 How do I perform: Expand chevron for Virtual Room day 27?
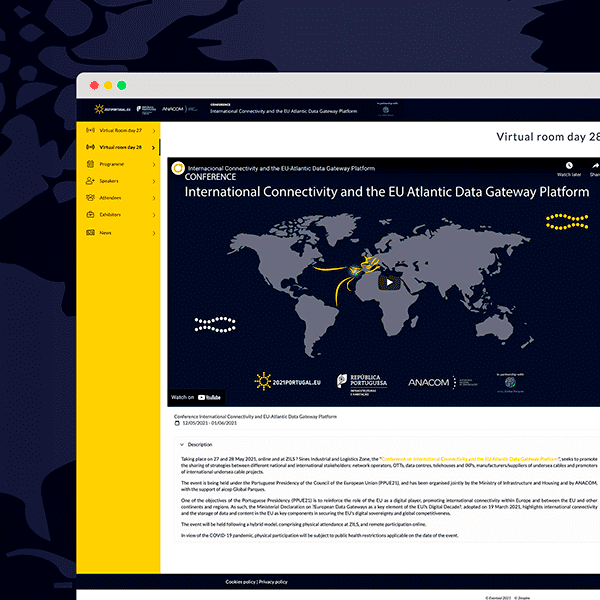coord(154,131)
